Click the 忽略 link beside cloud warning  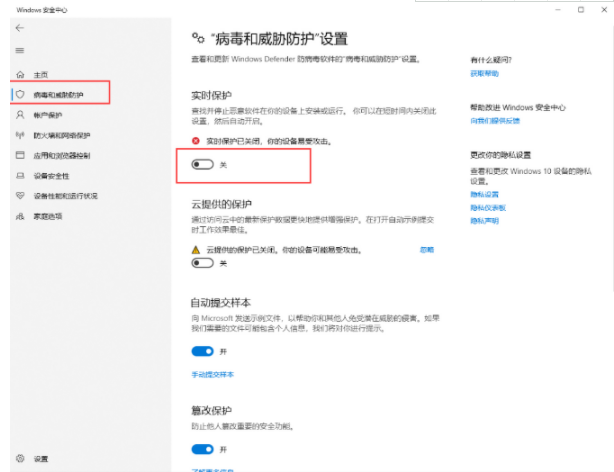[x=427, y=248]
